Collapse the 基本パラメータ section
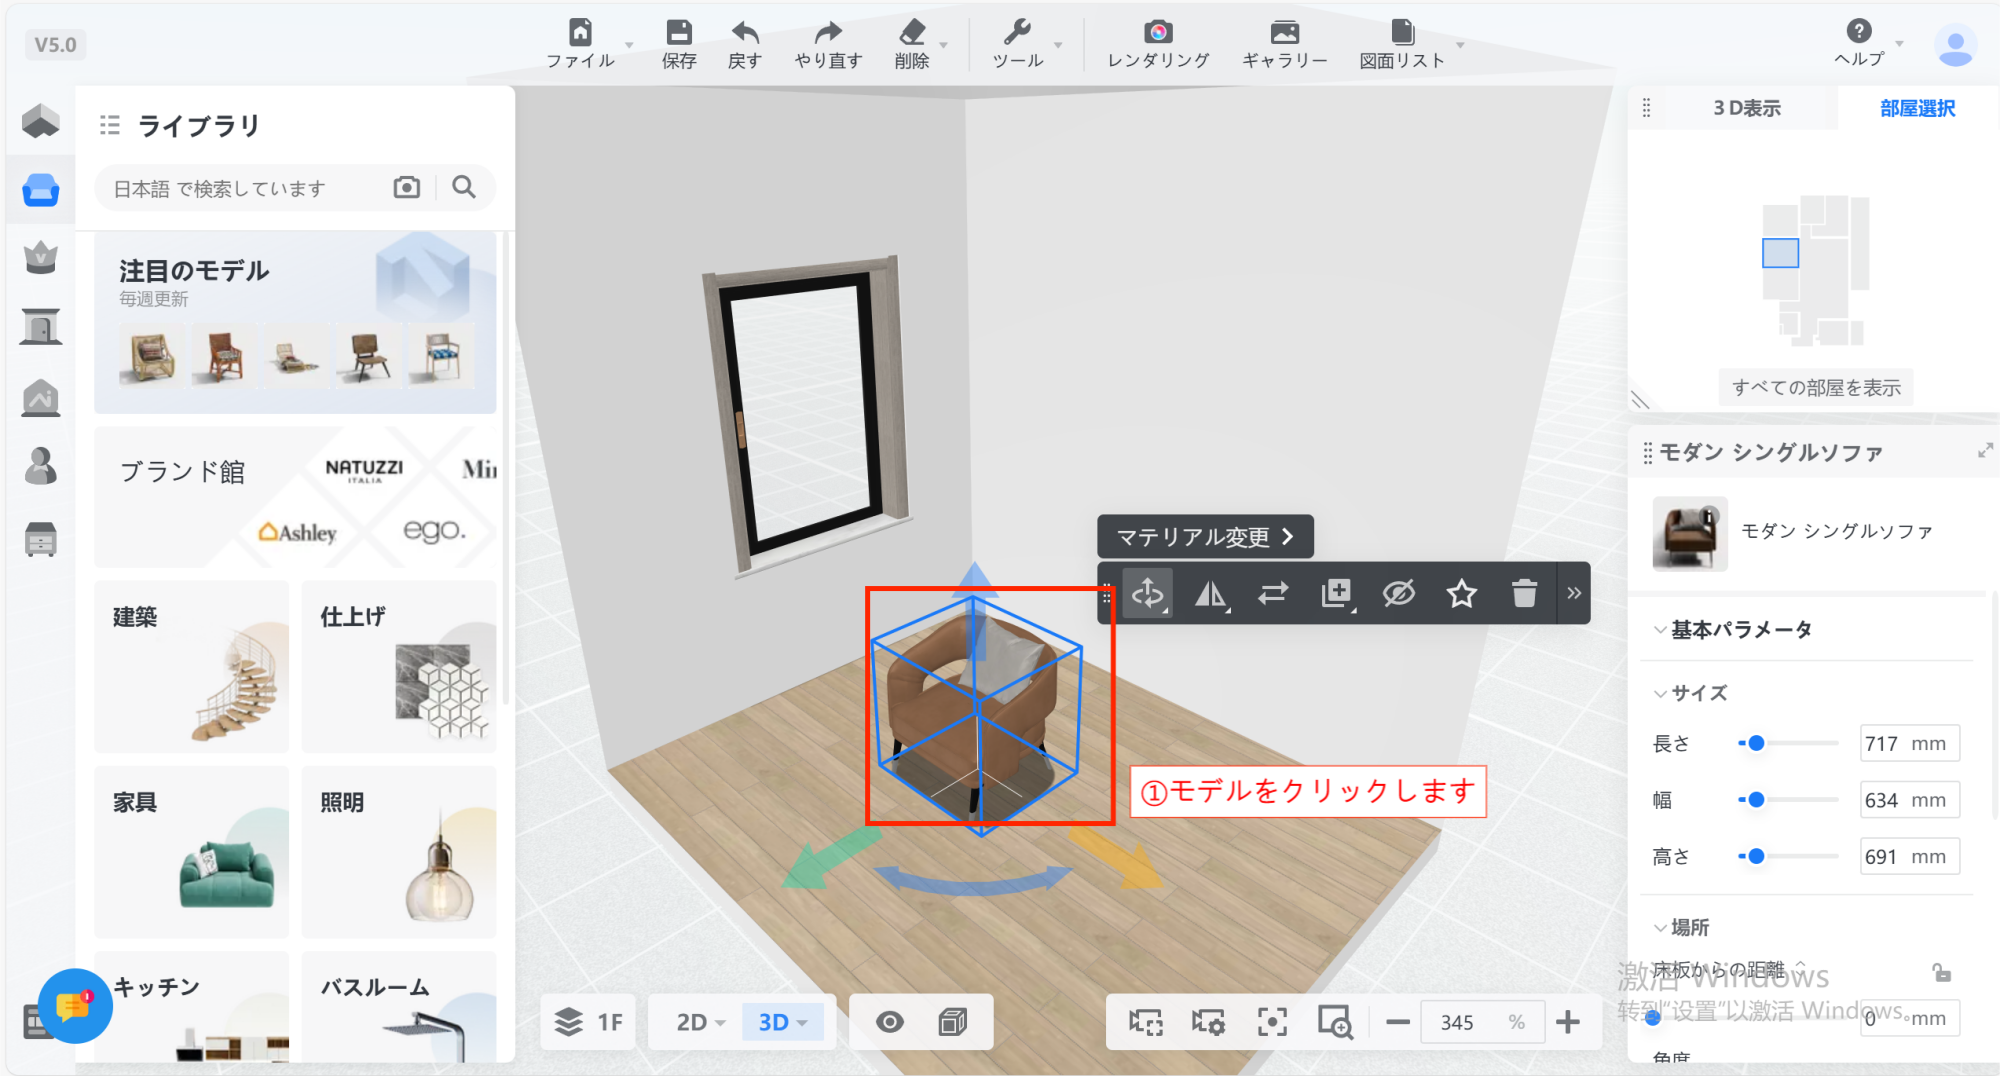The image size is (2000, 1076). coord(1660,630)
